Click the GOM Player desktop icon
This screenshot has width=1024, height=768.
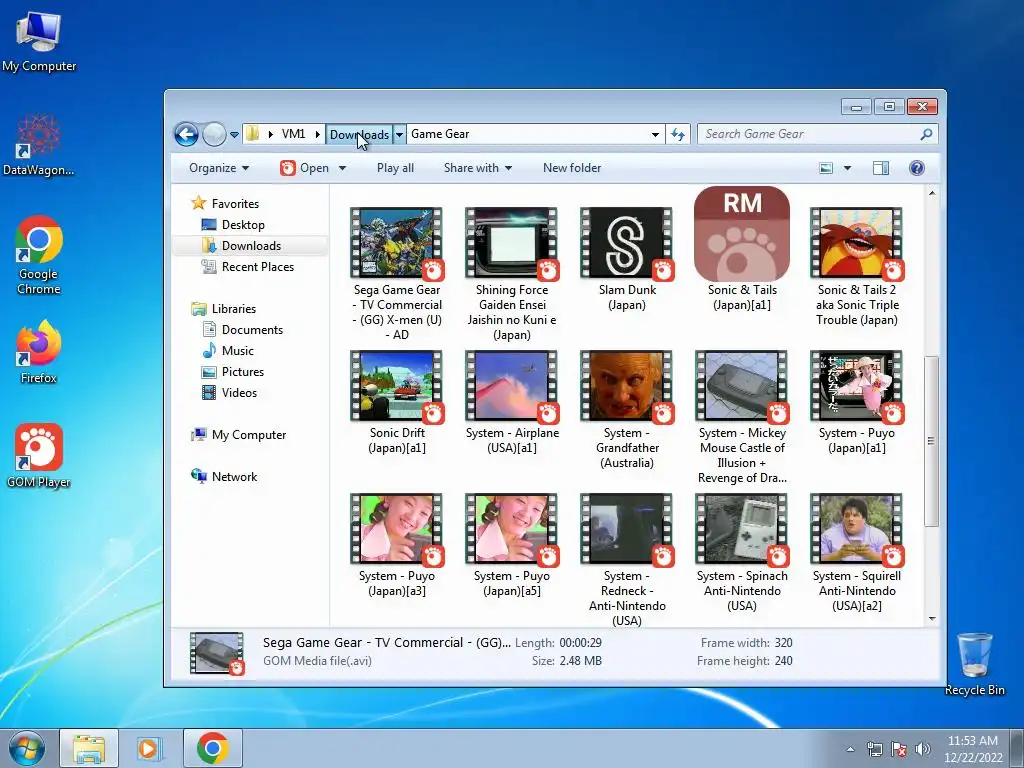coord(39,456)
